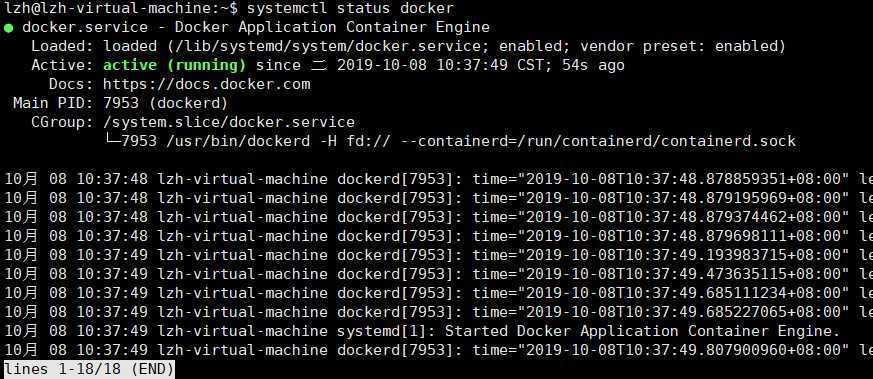The image size is (873, 379).
Task: Click the tree branch symbol before 7953
Action: tap(112, 141)
